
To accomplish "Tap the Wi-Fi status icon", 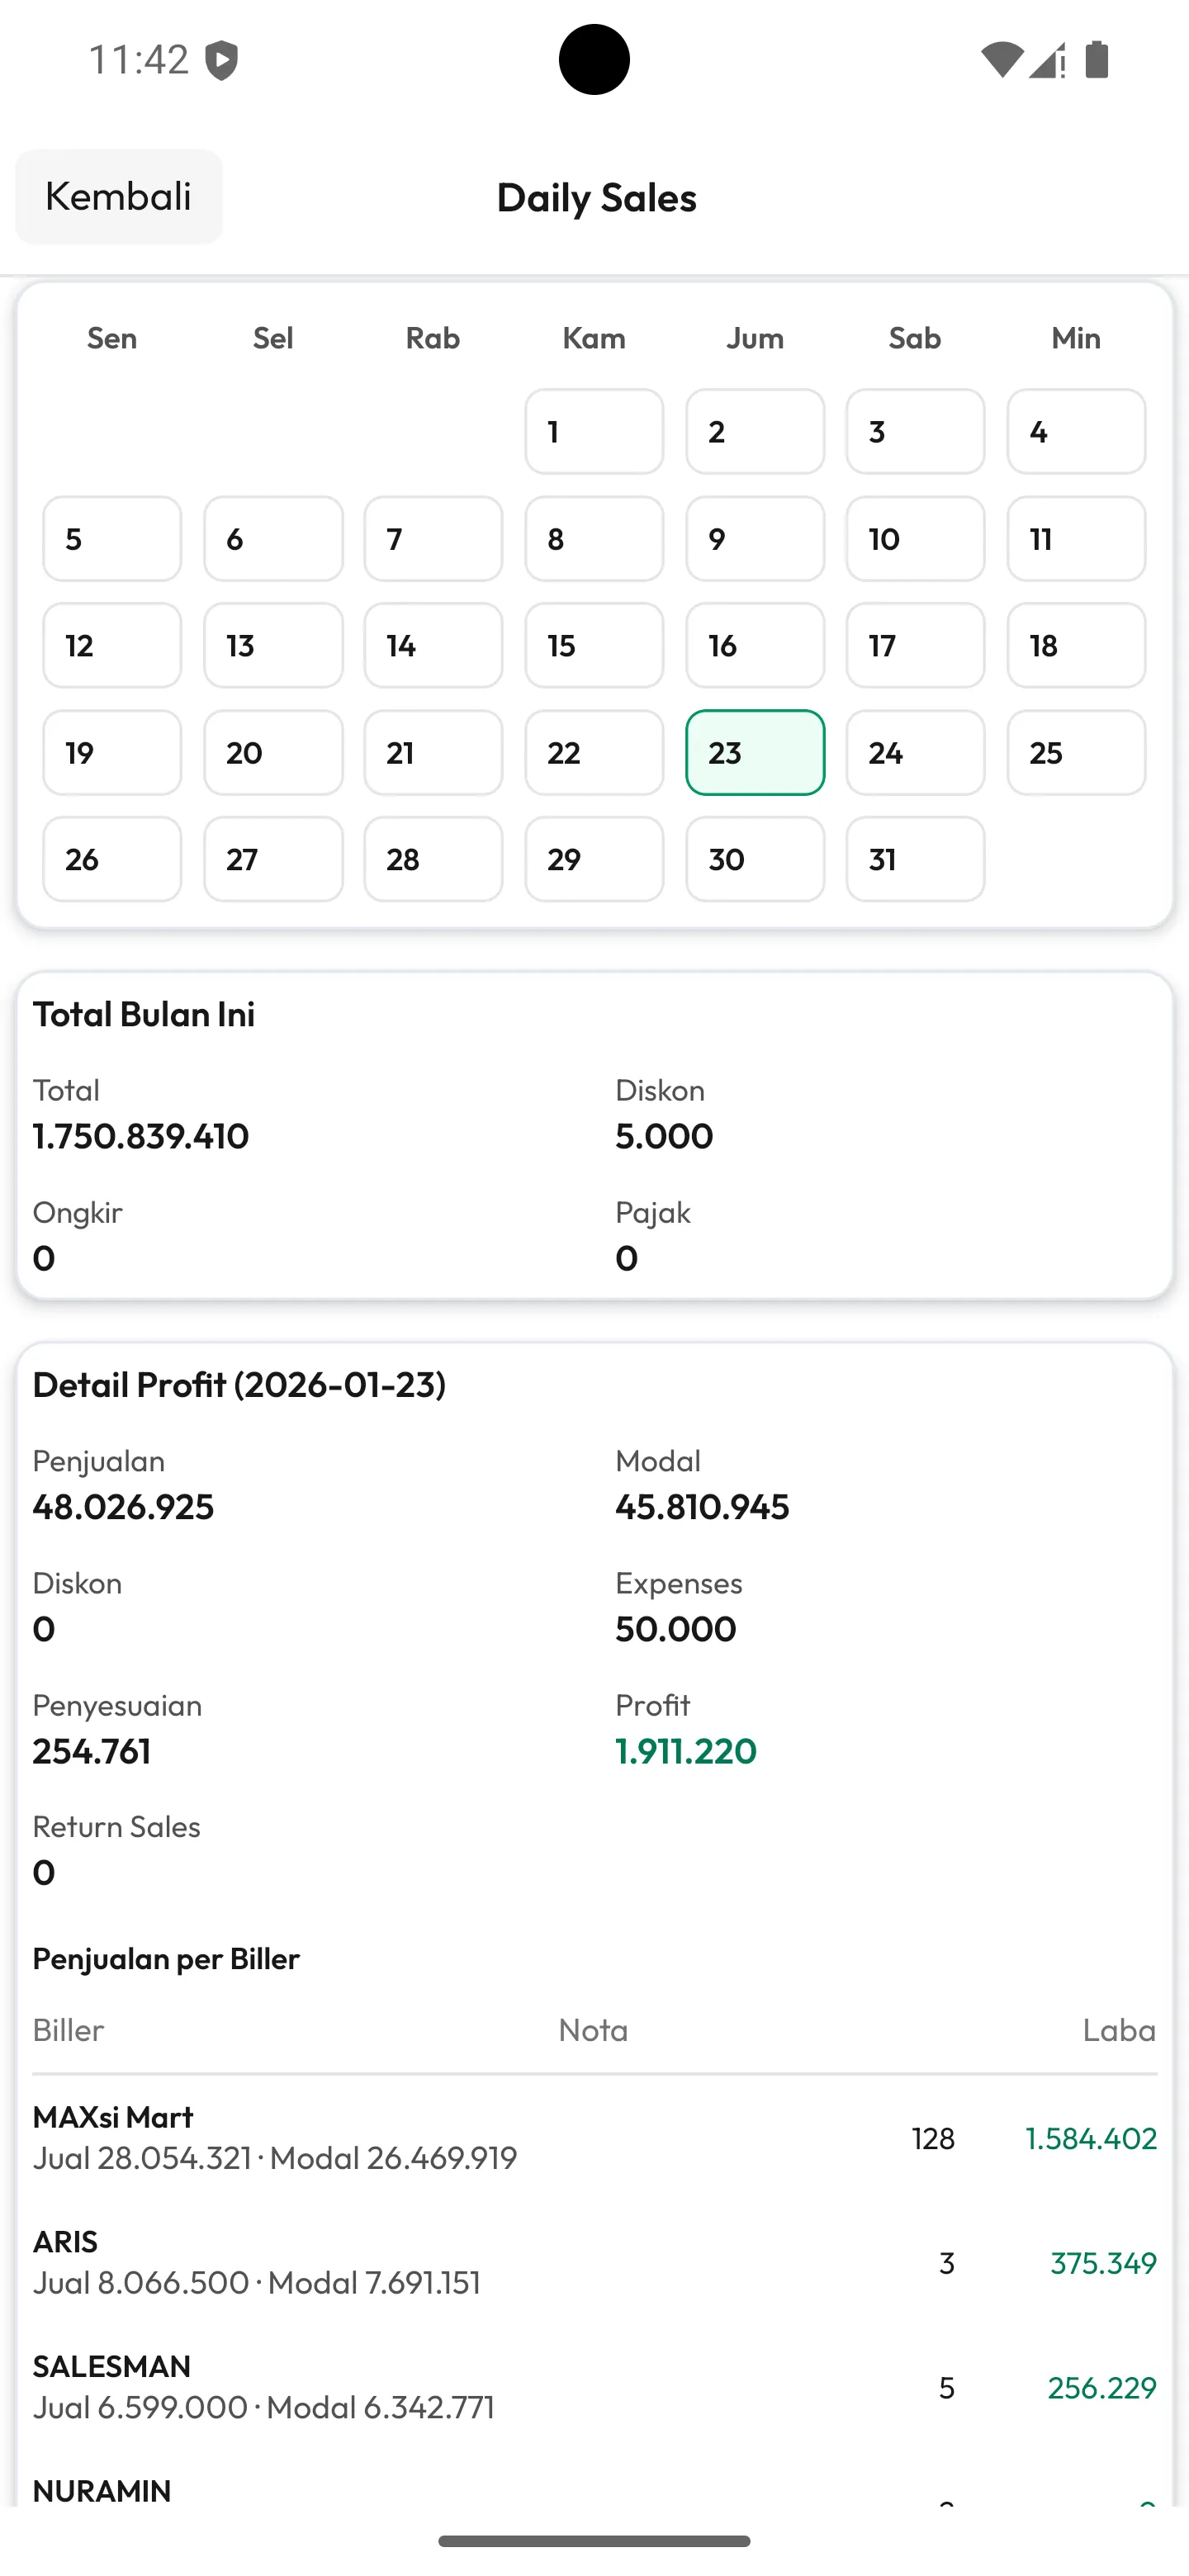I will pyautogui.click(x=1000, y=60).
